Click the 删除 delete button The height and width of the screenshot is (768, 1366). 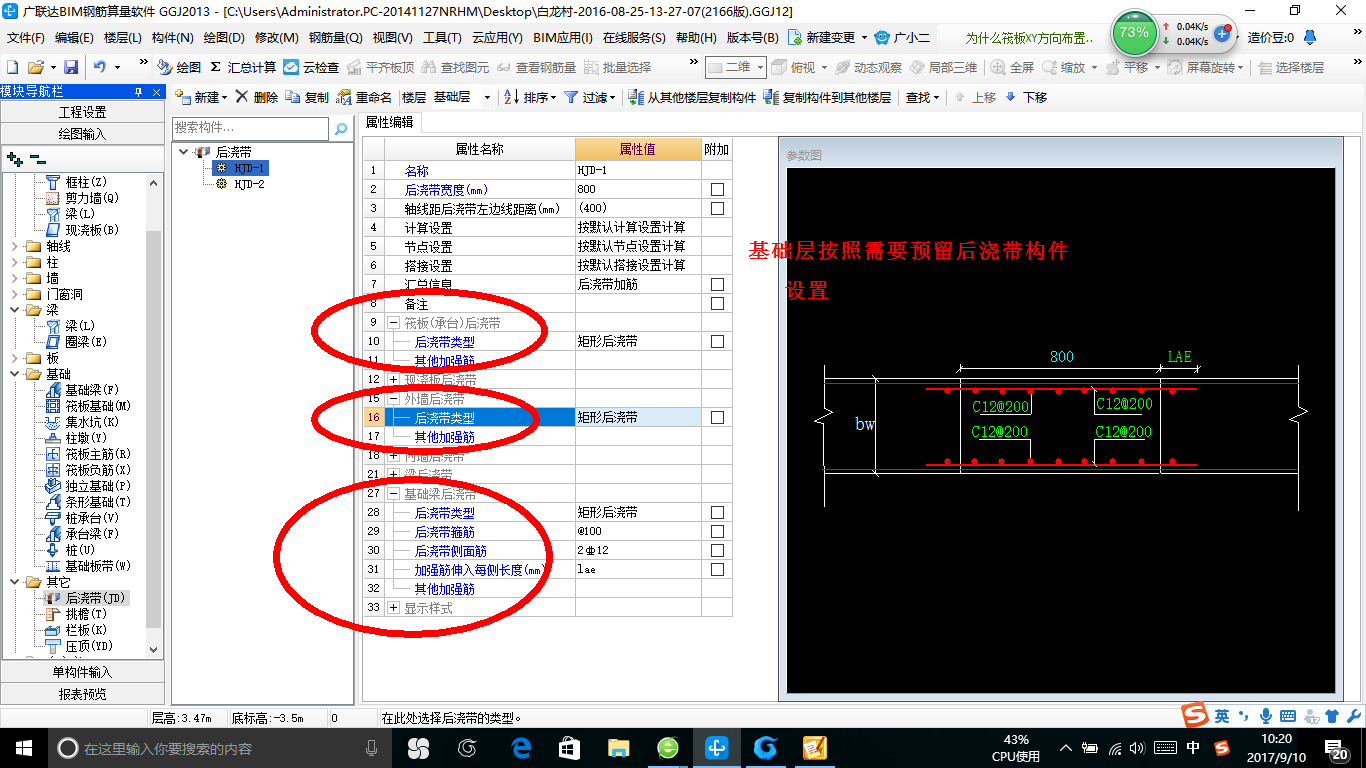pos(257,97)
